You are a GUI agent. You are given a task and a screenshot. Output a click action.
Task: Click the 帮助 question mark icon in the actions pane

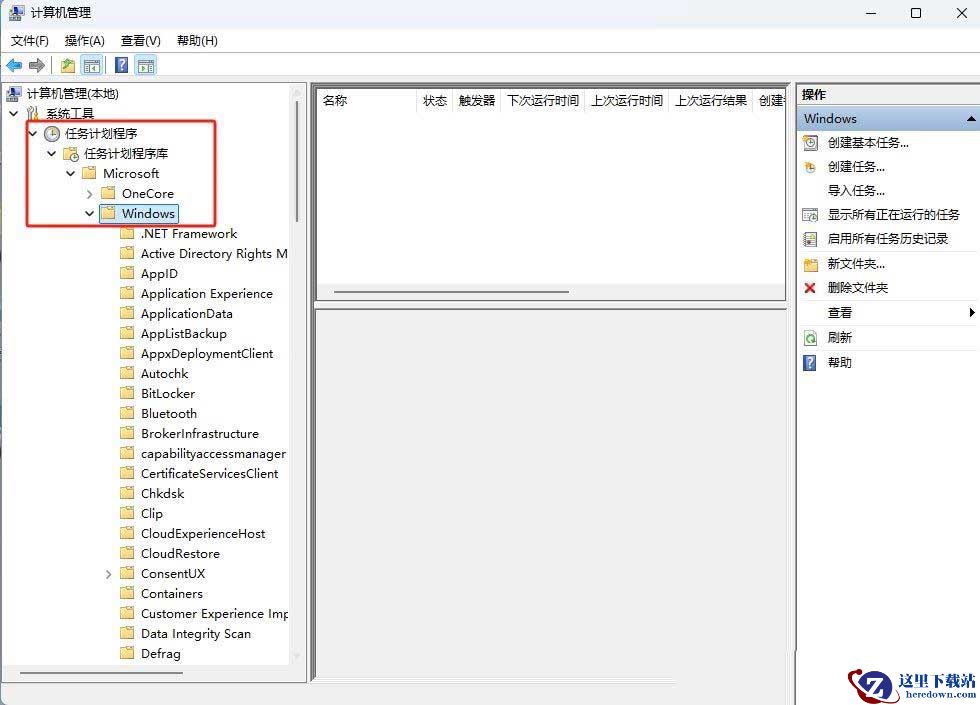(810, 362)
